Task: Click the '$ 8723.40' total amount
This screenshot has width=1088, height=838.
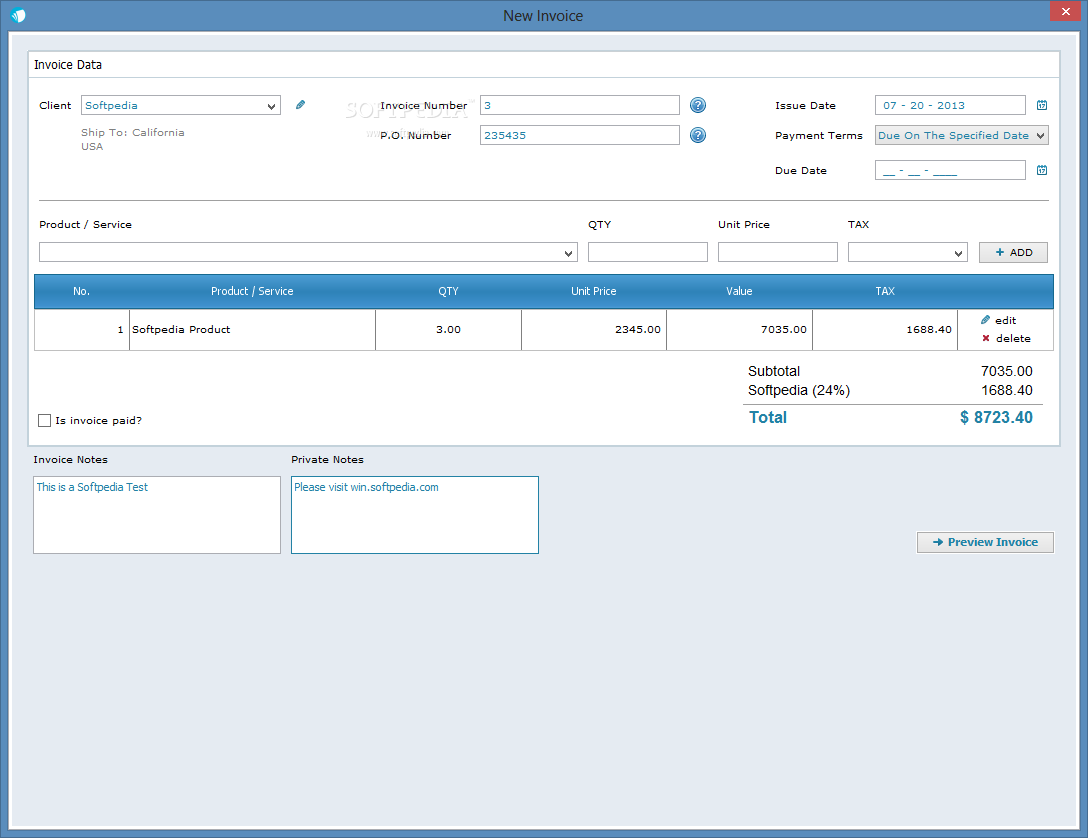Action: click(x=996, y=418)
